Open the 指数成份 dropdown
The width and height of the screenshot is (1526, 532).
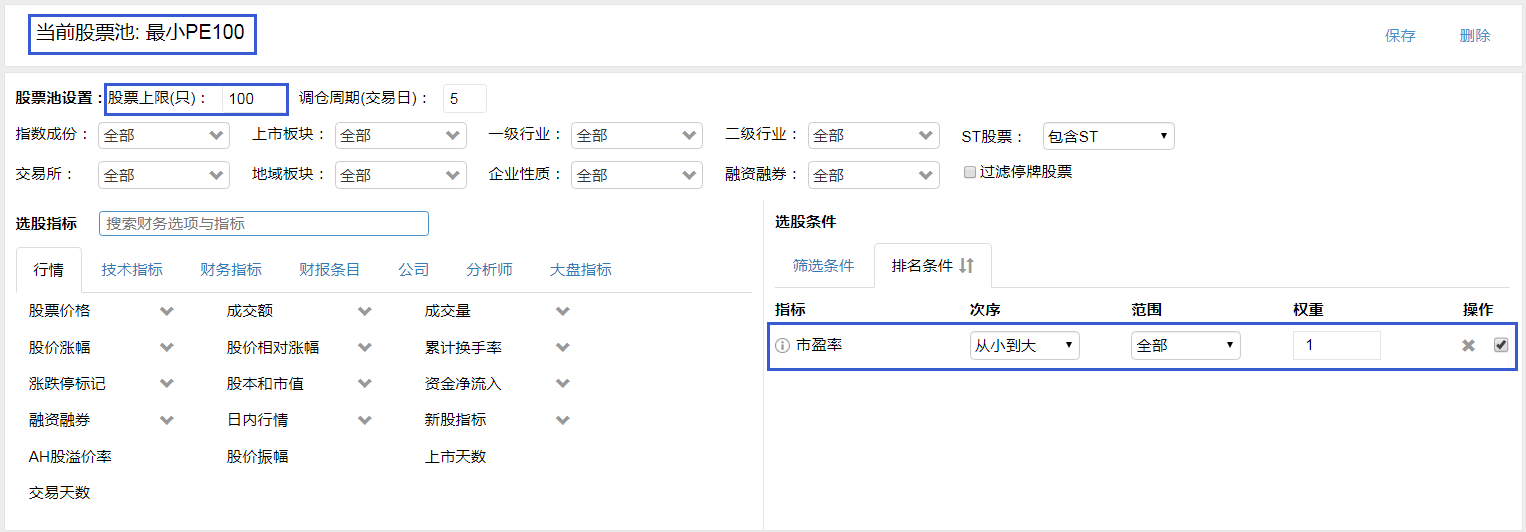pyautogui.click(x=164, y=136)
